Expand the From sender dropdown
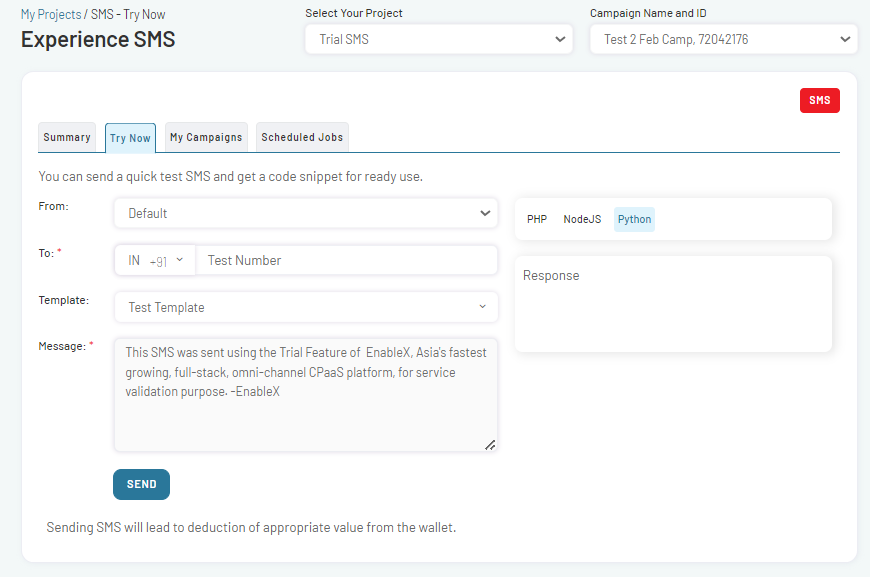Screen dimensions: 870x577 click(x=305, y=213)
